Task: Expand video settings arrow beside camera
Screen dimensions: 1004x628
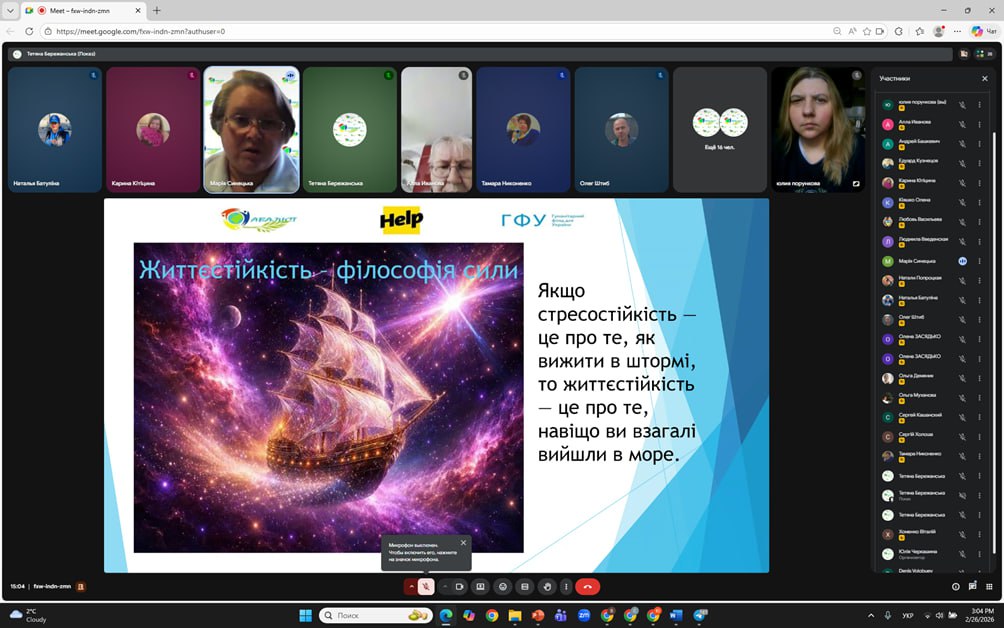Action: pyautogui.click(x=444, y=587)
